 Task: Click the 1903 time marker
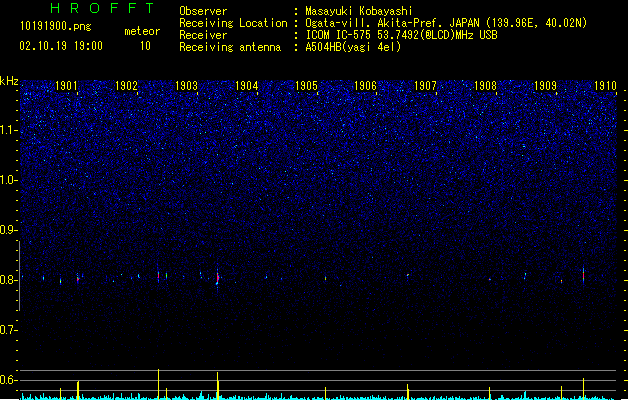(x=187, y=86)
